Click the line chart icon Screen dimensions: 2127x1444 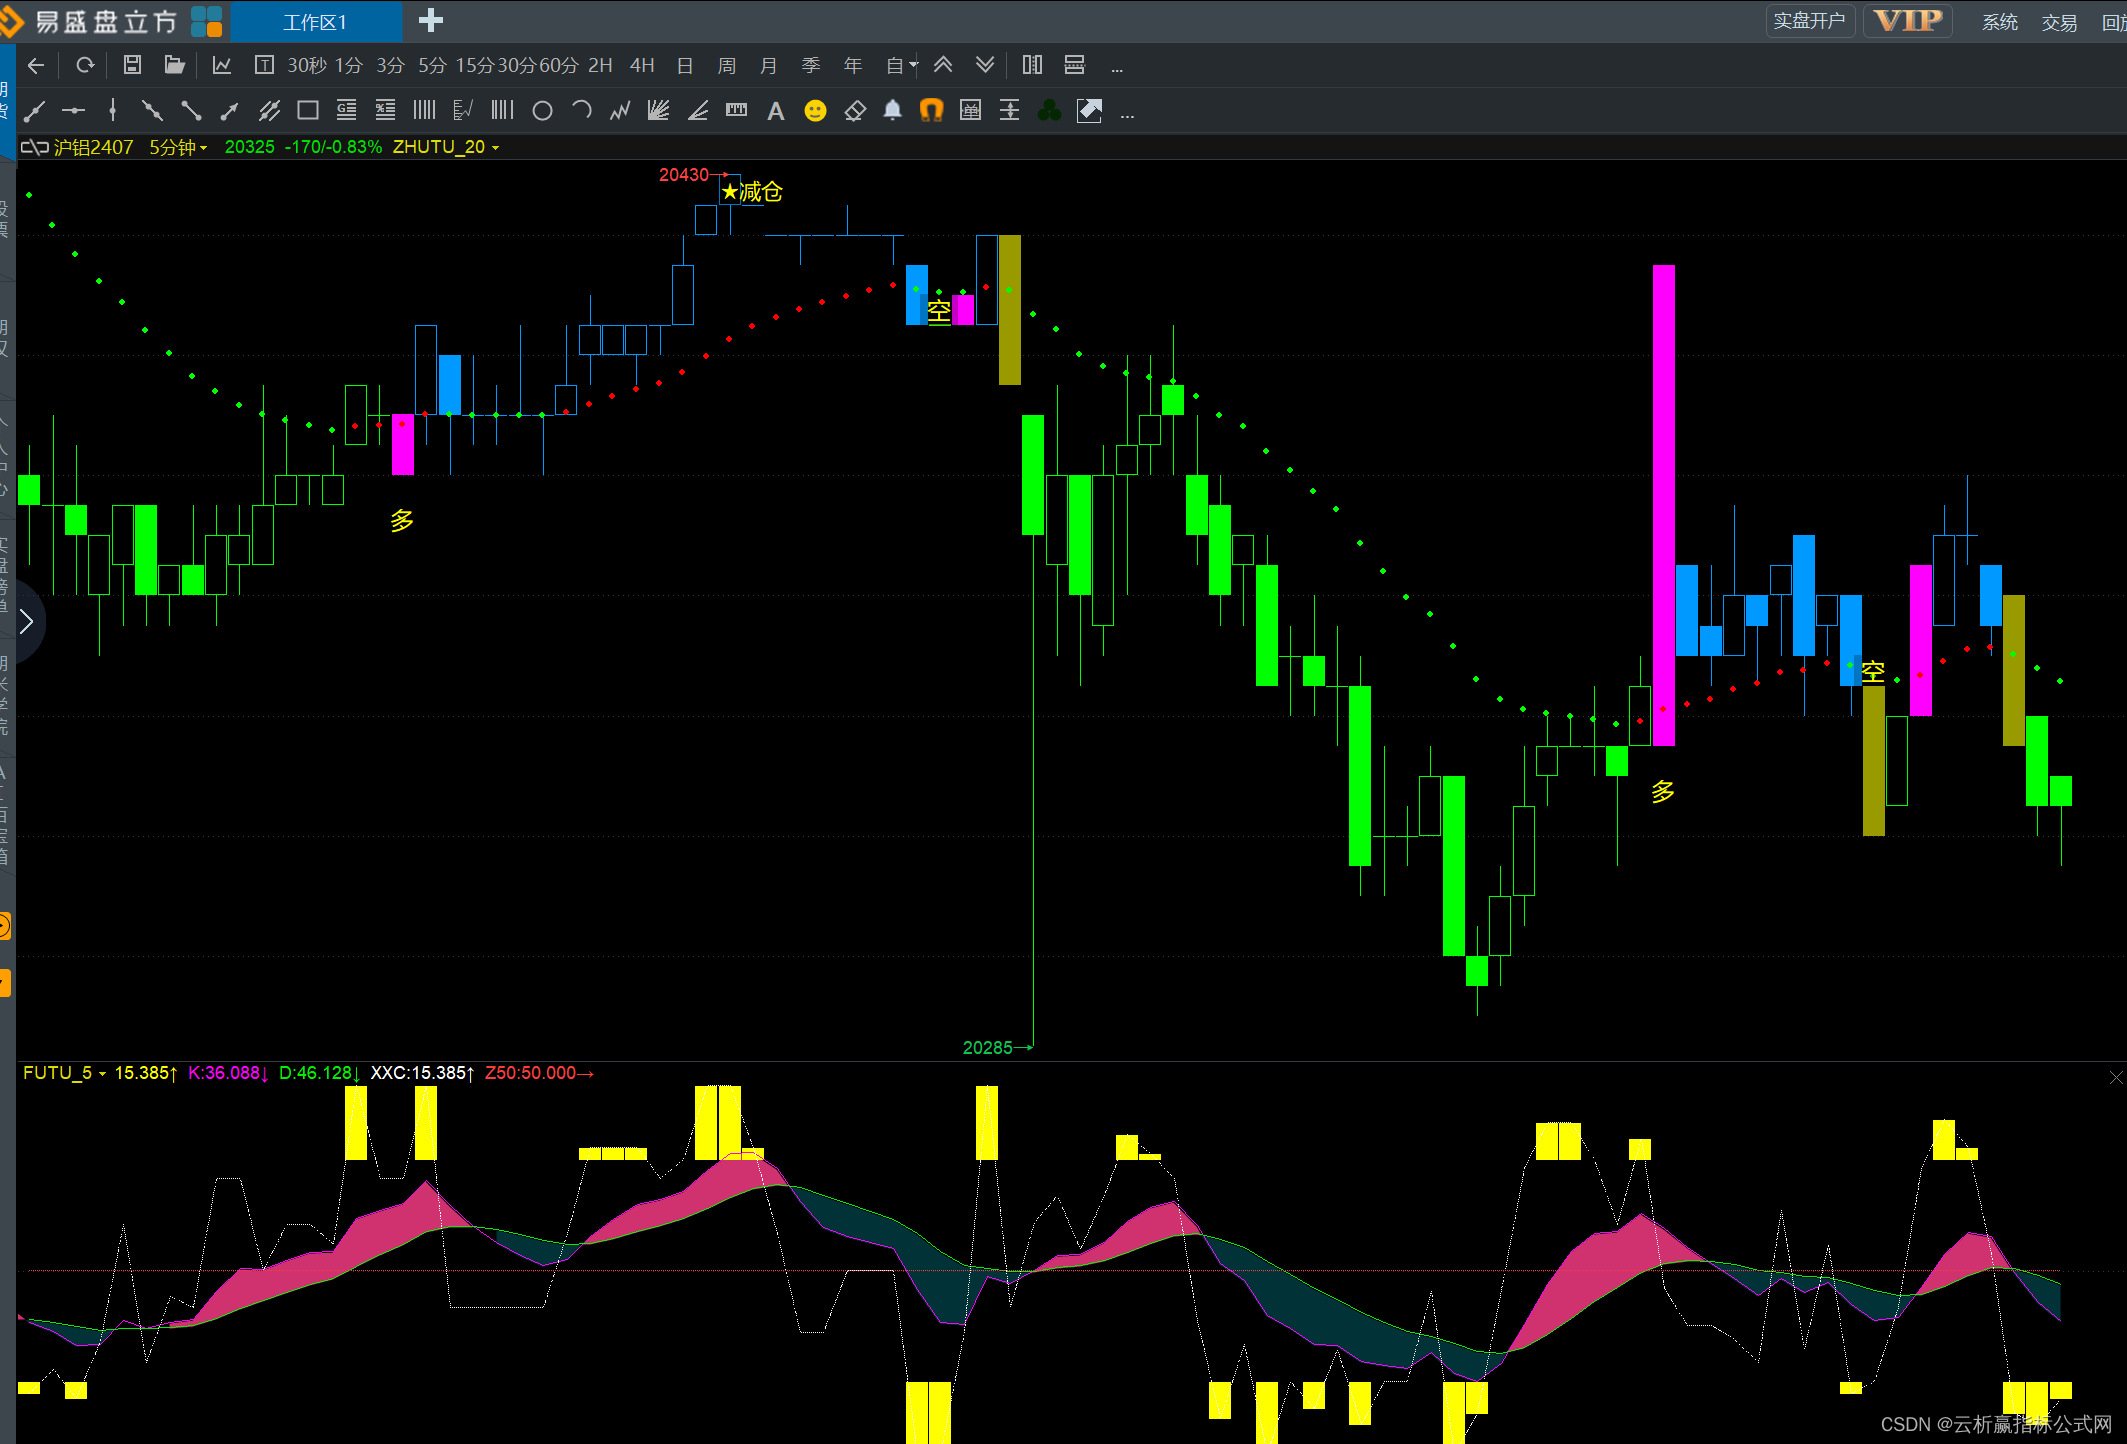tap(222, 66)
